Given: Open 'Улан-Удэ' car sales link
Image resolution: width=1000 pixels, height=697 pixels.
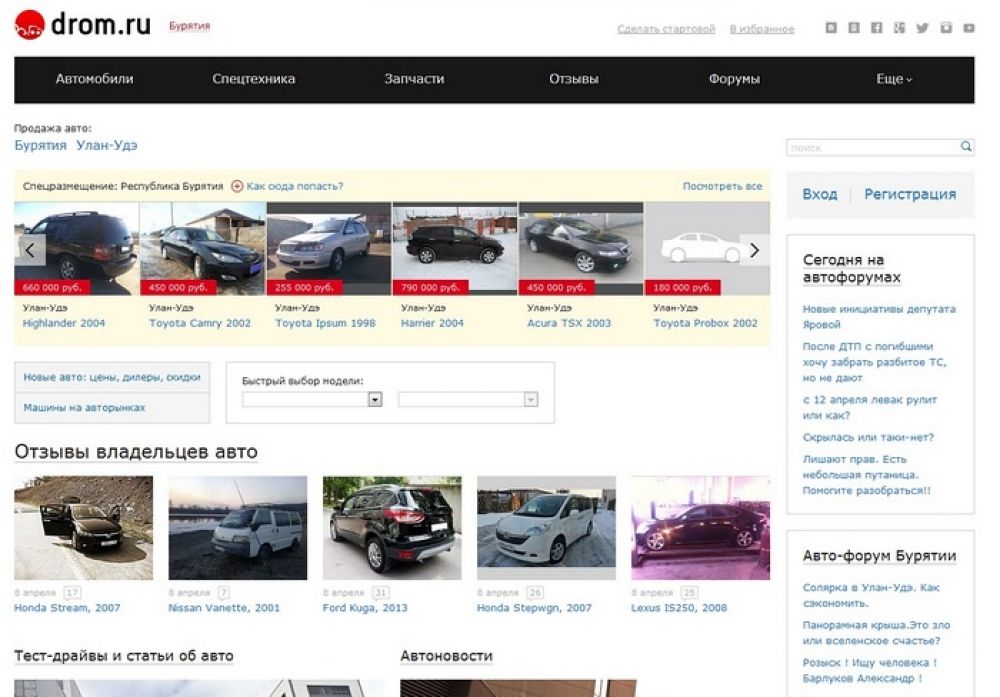Looking at the screenshot, I should click(107, 145).
